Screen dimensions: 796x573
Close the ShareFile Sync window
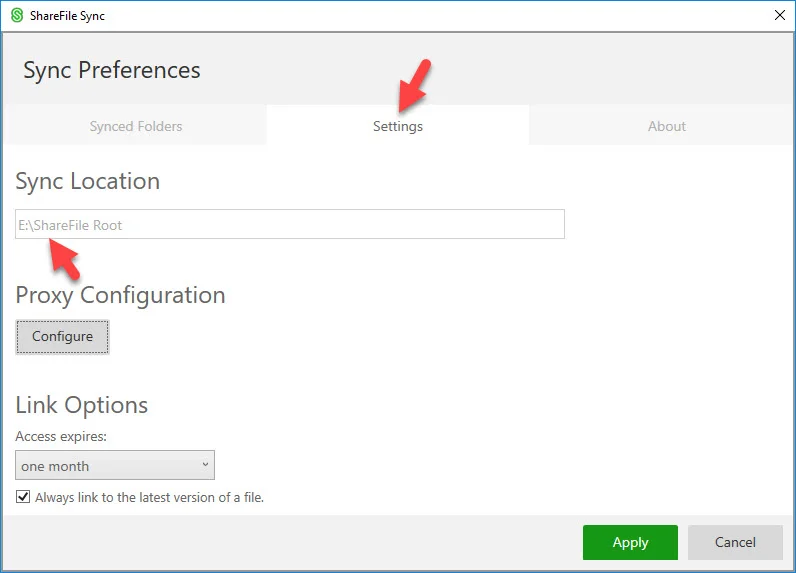(x=780, y=15)
